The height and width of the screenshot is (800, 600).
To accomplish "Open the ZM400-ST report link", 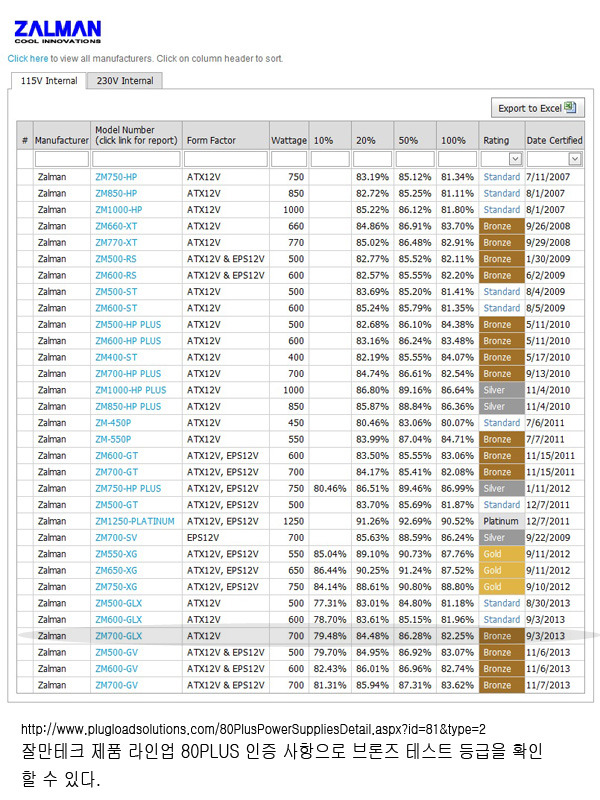I will [116, 358].
